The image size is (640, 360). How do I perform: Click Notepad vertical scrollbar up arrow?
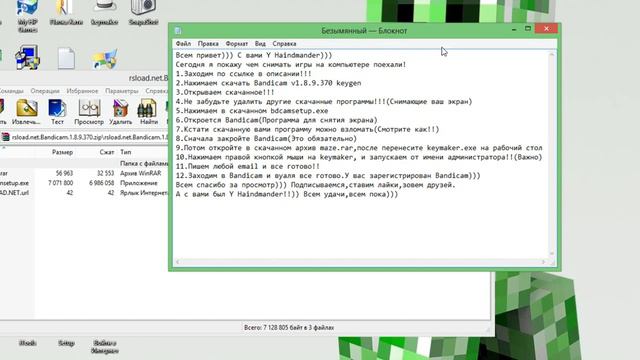pyautogui.click(x=552, y=54)
